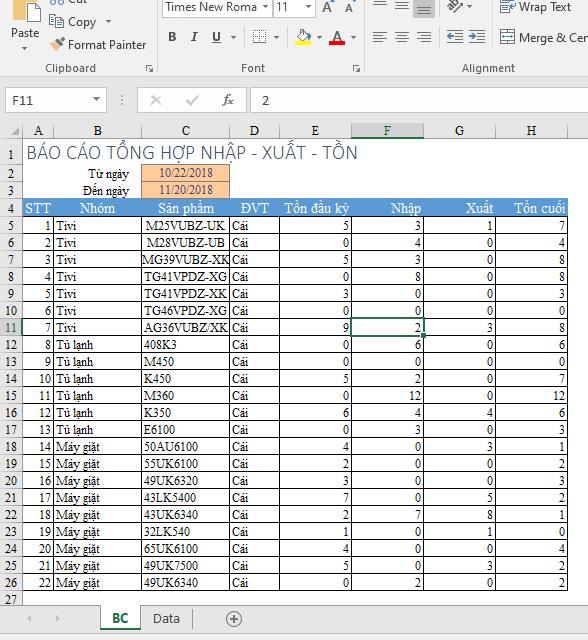This screenshot has height=640, width=588.
Task: Increase font size icon
Action: pyautogui.click(x=327, y=7)
